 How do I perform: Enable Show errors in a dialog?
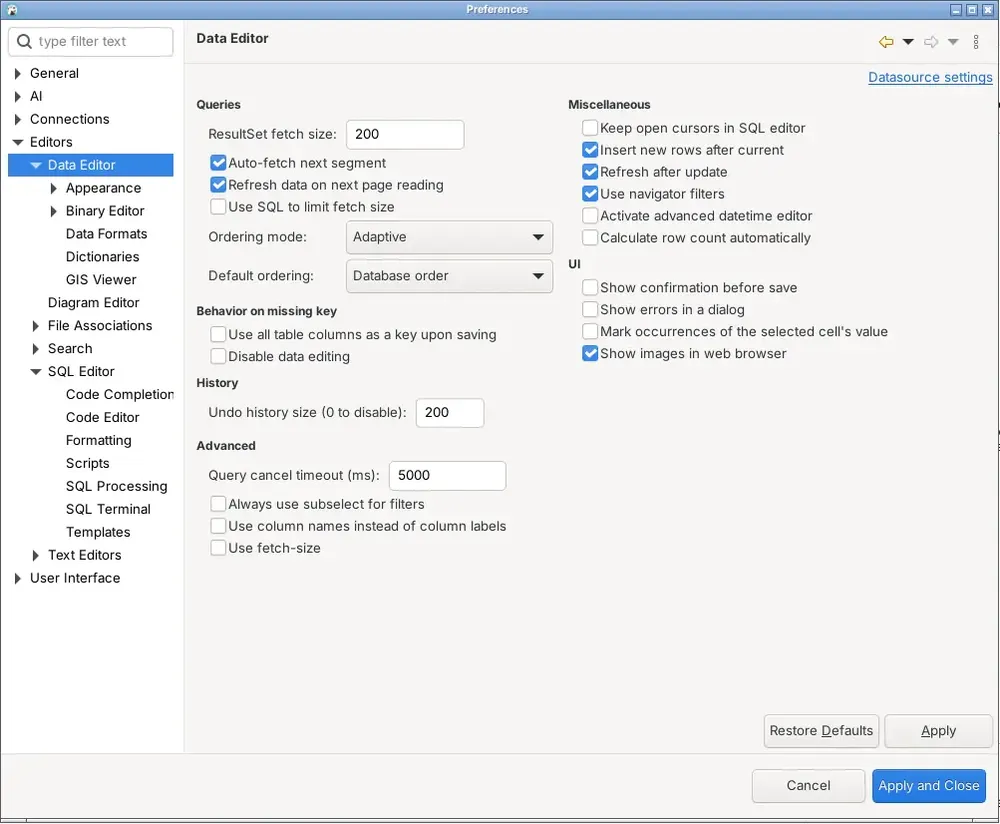pyautogui.click(x=590, y=310)
